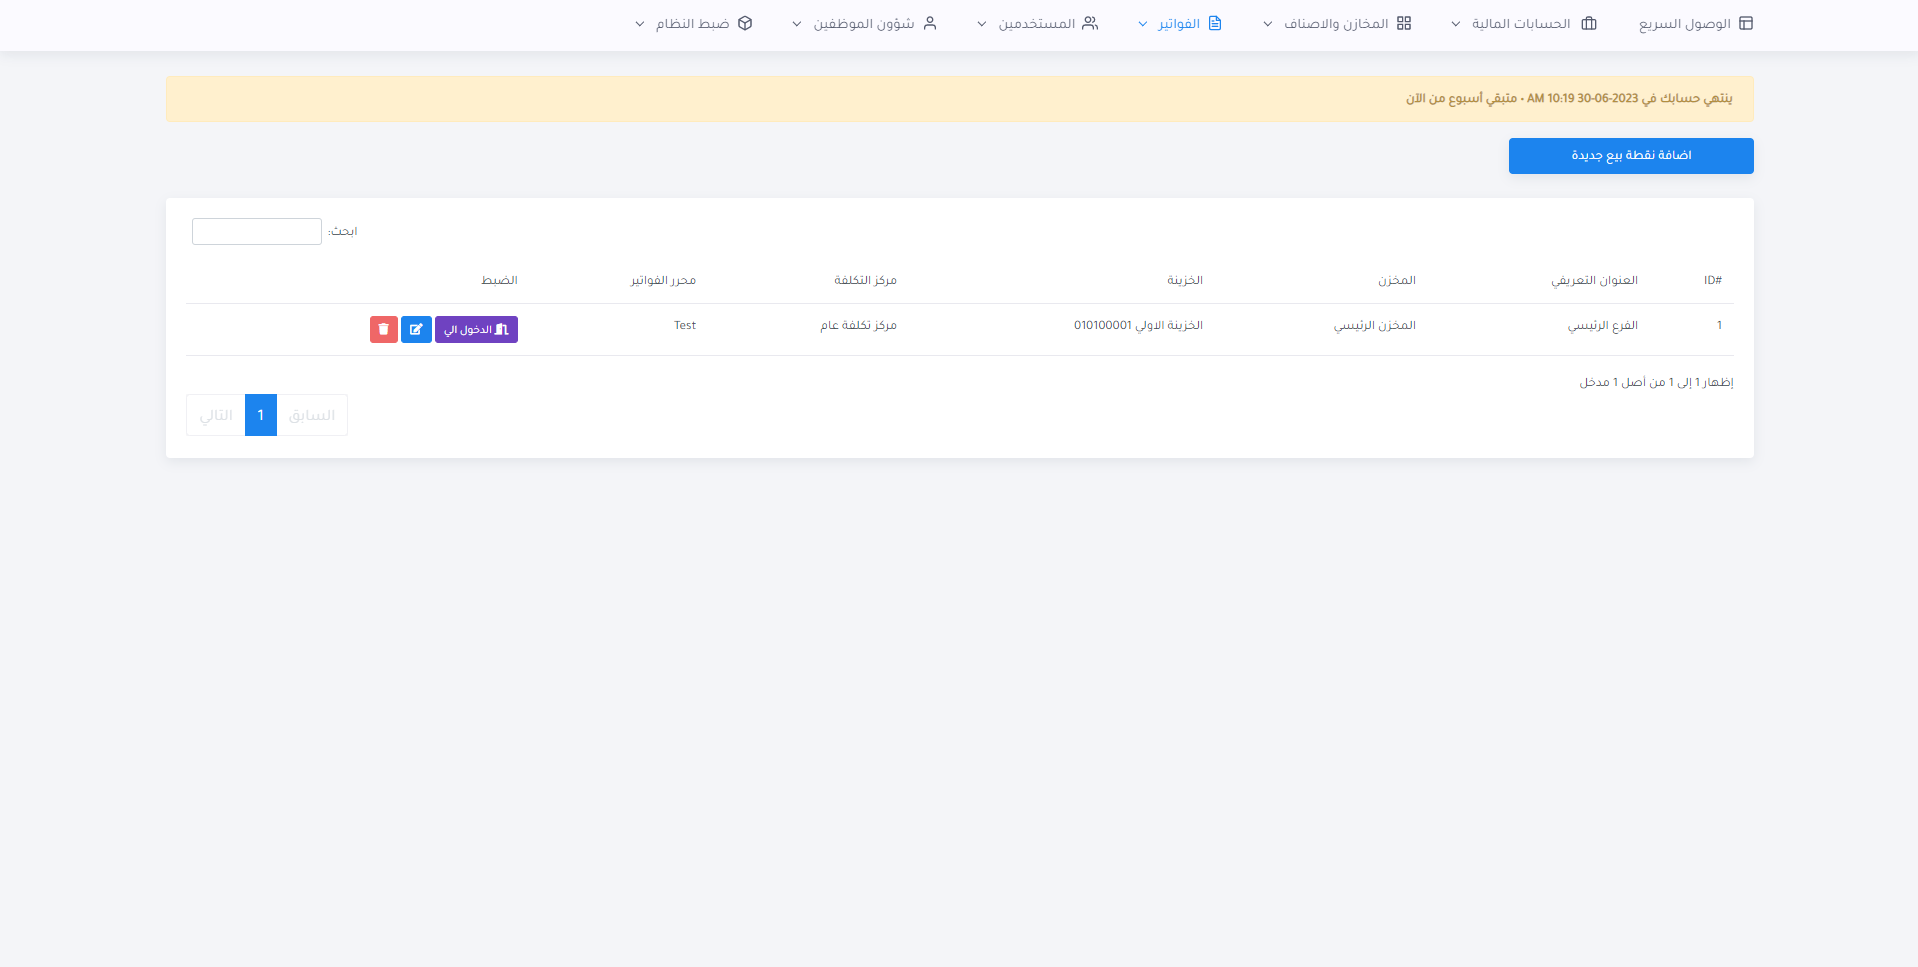Expand the chevron beside الفواتير menu
This screenshot has height=967, width=1918.
pyautogui.click(x=1143, y=24)
